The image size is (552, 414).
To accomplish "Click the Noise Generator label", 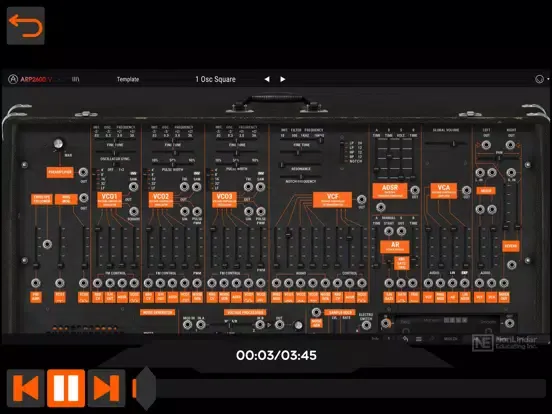I will point(157,312).
